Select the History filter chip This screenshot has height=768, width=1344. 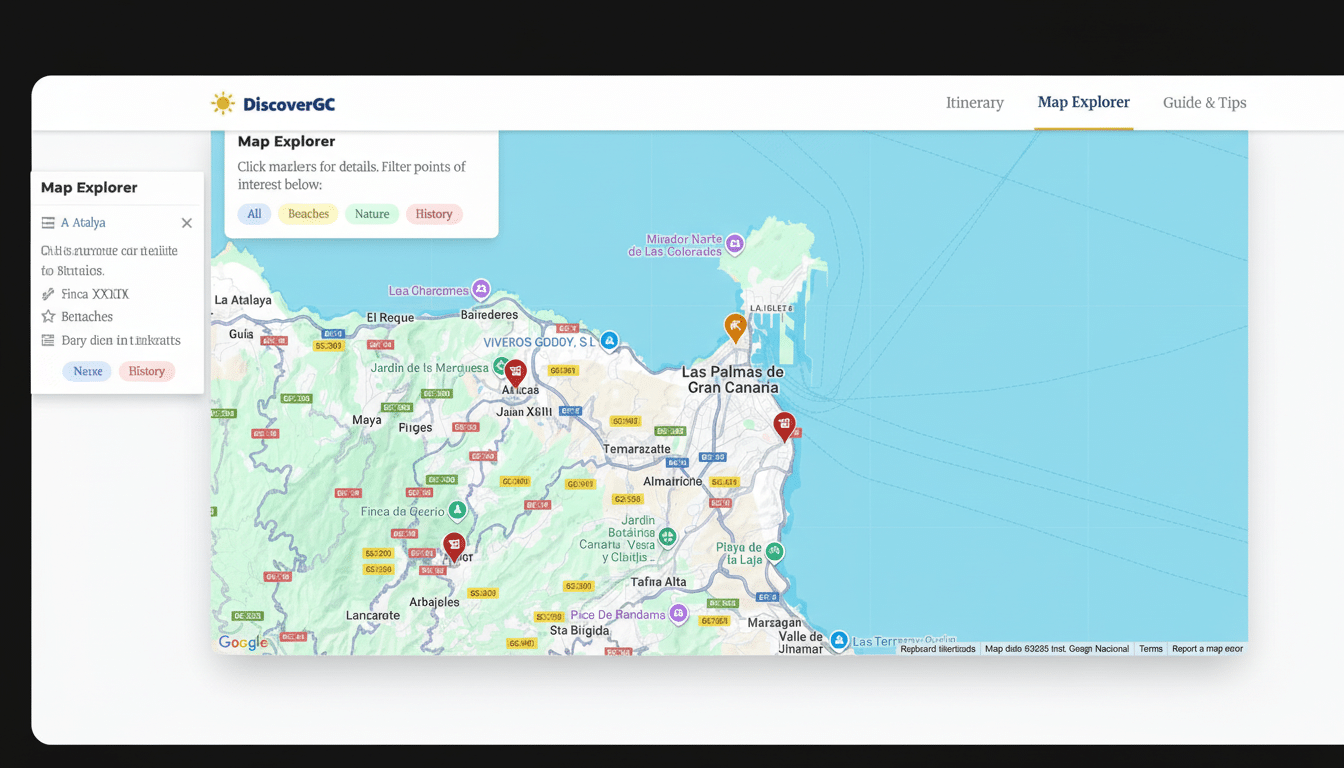pos(434,213)
